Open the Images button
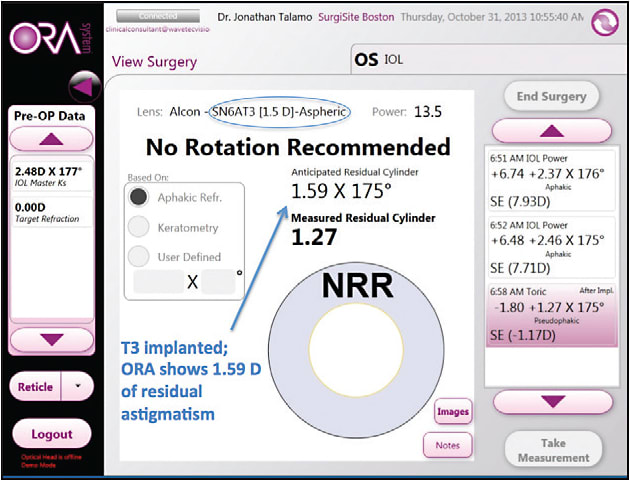The height and width of the screenshot is (481, 630). point(453,411)
